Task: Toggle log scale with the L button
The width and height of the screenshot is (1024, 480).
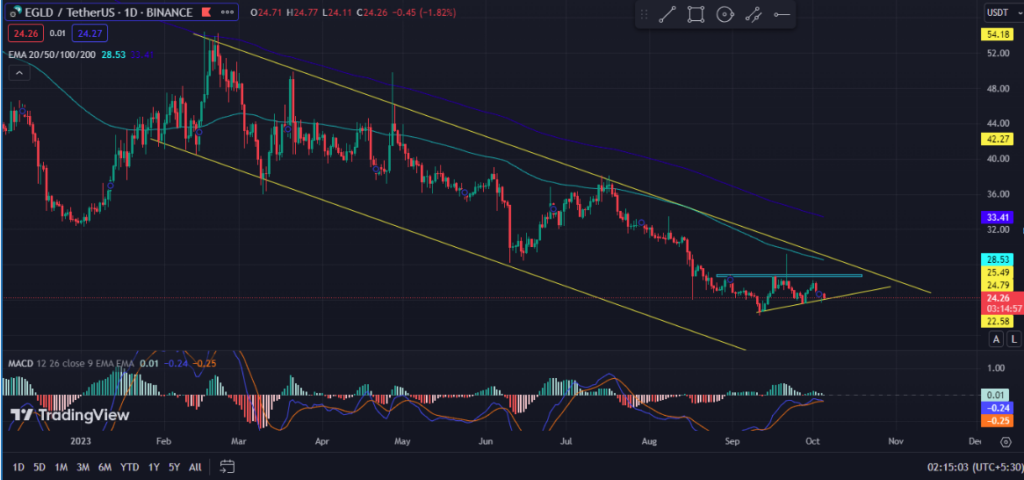Action: (1014, 339)
